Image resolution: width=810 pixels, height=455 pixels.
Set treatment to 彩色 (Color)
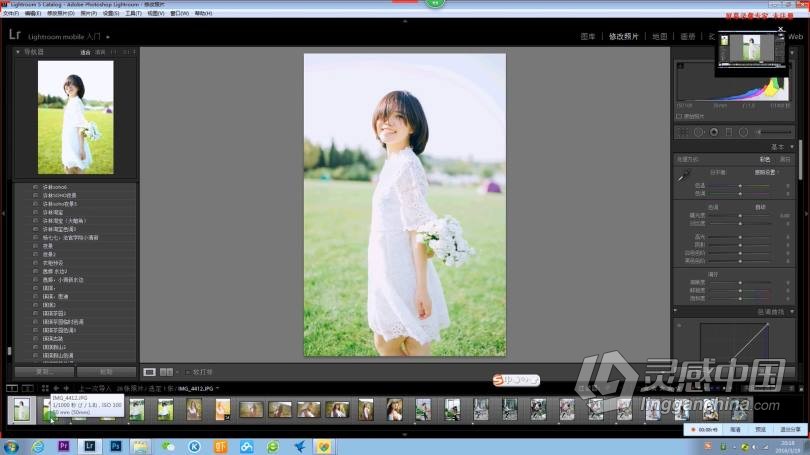tap(765, 160)
